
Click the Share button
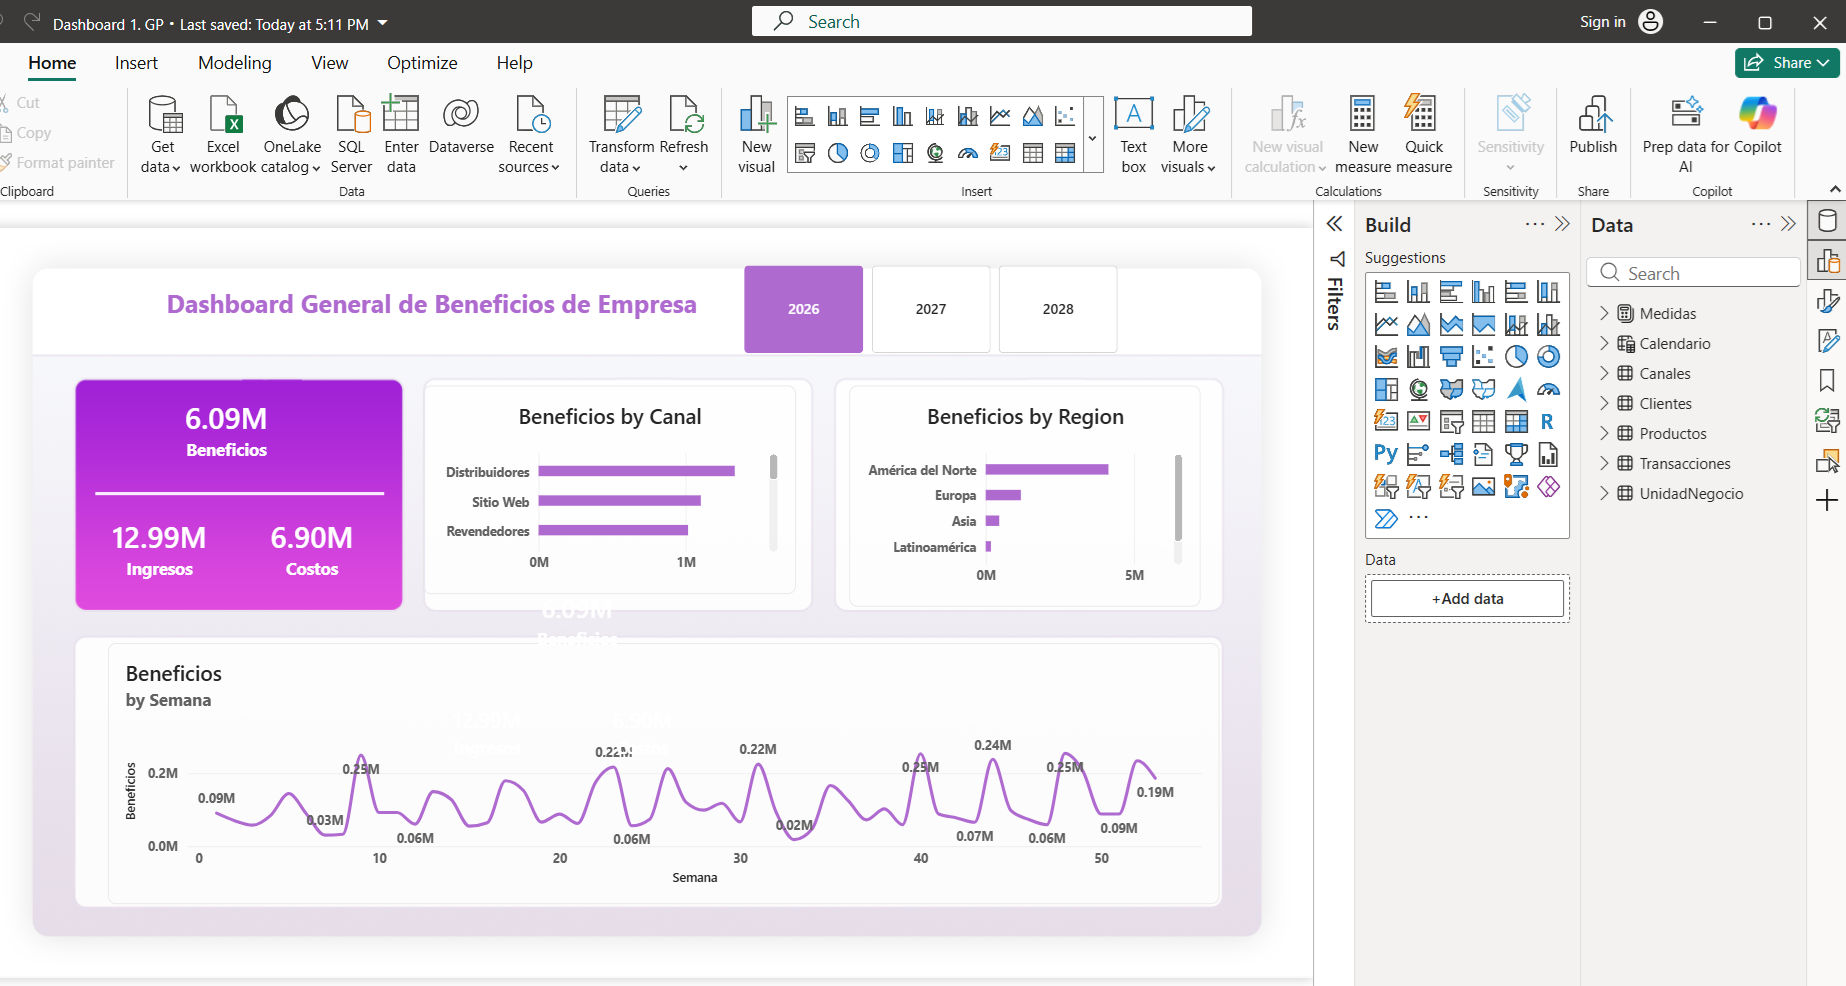(x=1787, y=63)
